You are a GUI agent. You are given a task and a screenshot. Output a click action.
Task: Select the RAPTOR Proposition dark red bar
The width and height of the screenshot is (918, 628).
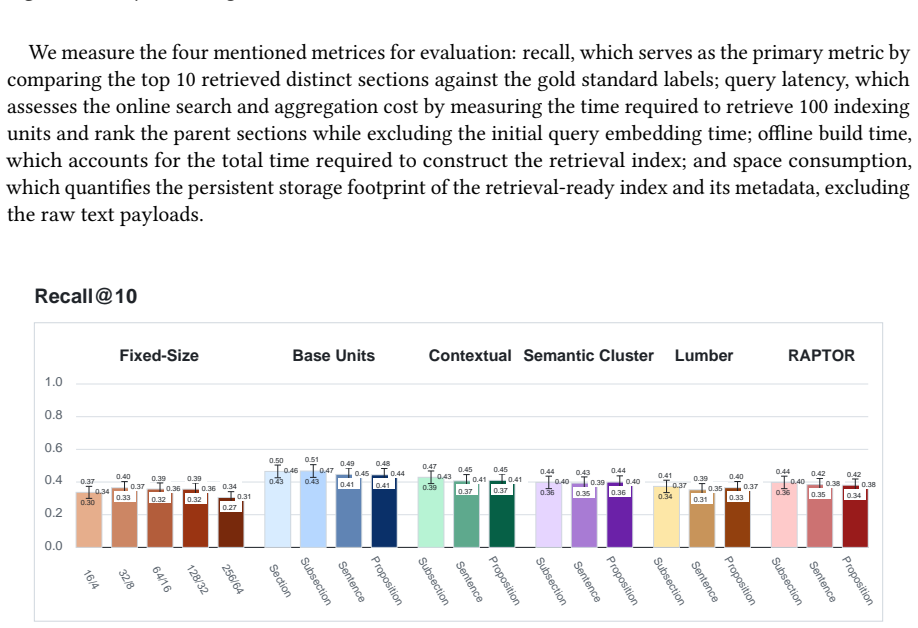click(855, 516)
